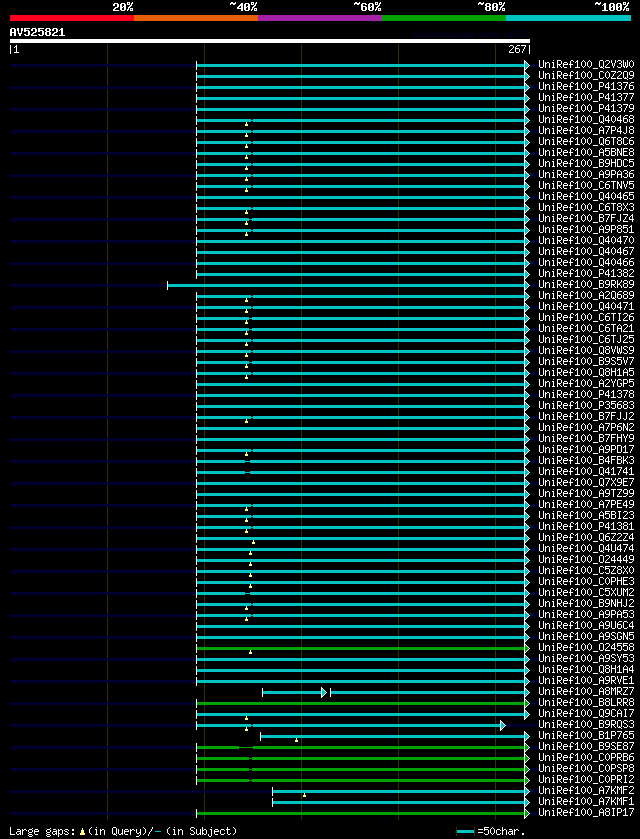The height and width of the screenshot is (839, 640).
Task: Click the UniRef100_A8IP17 label
Action: pyautogui.click(x=586, y=812)
